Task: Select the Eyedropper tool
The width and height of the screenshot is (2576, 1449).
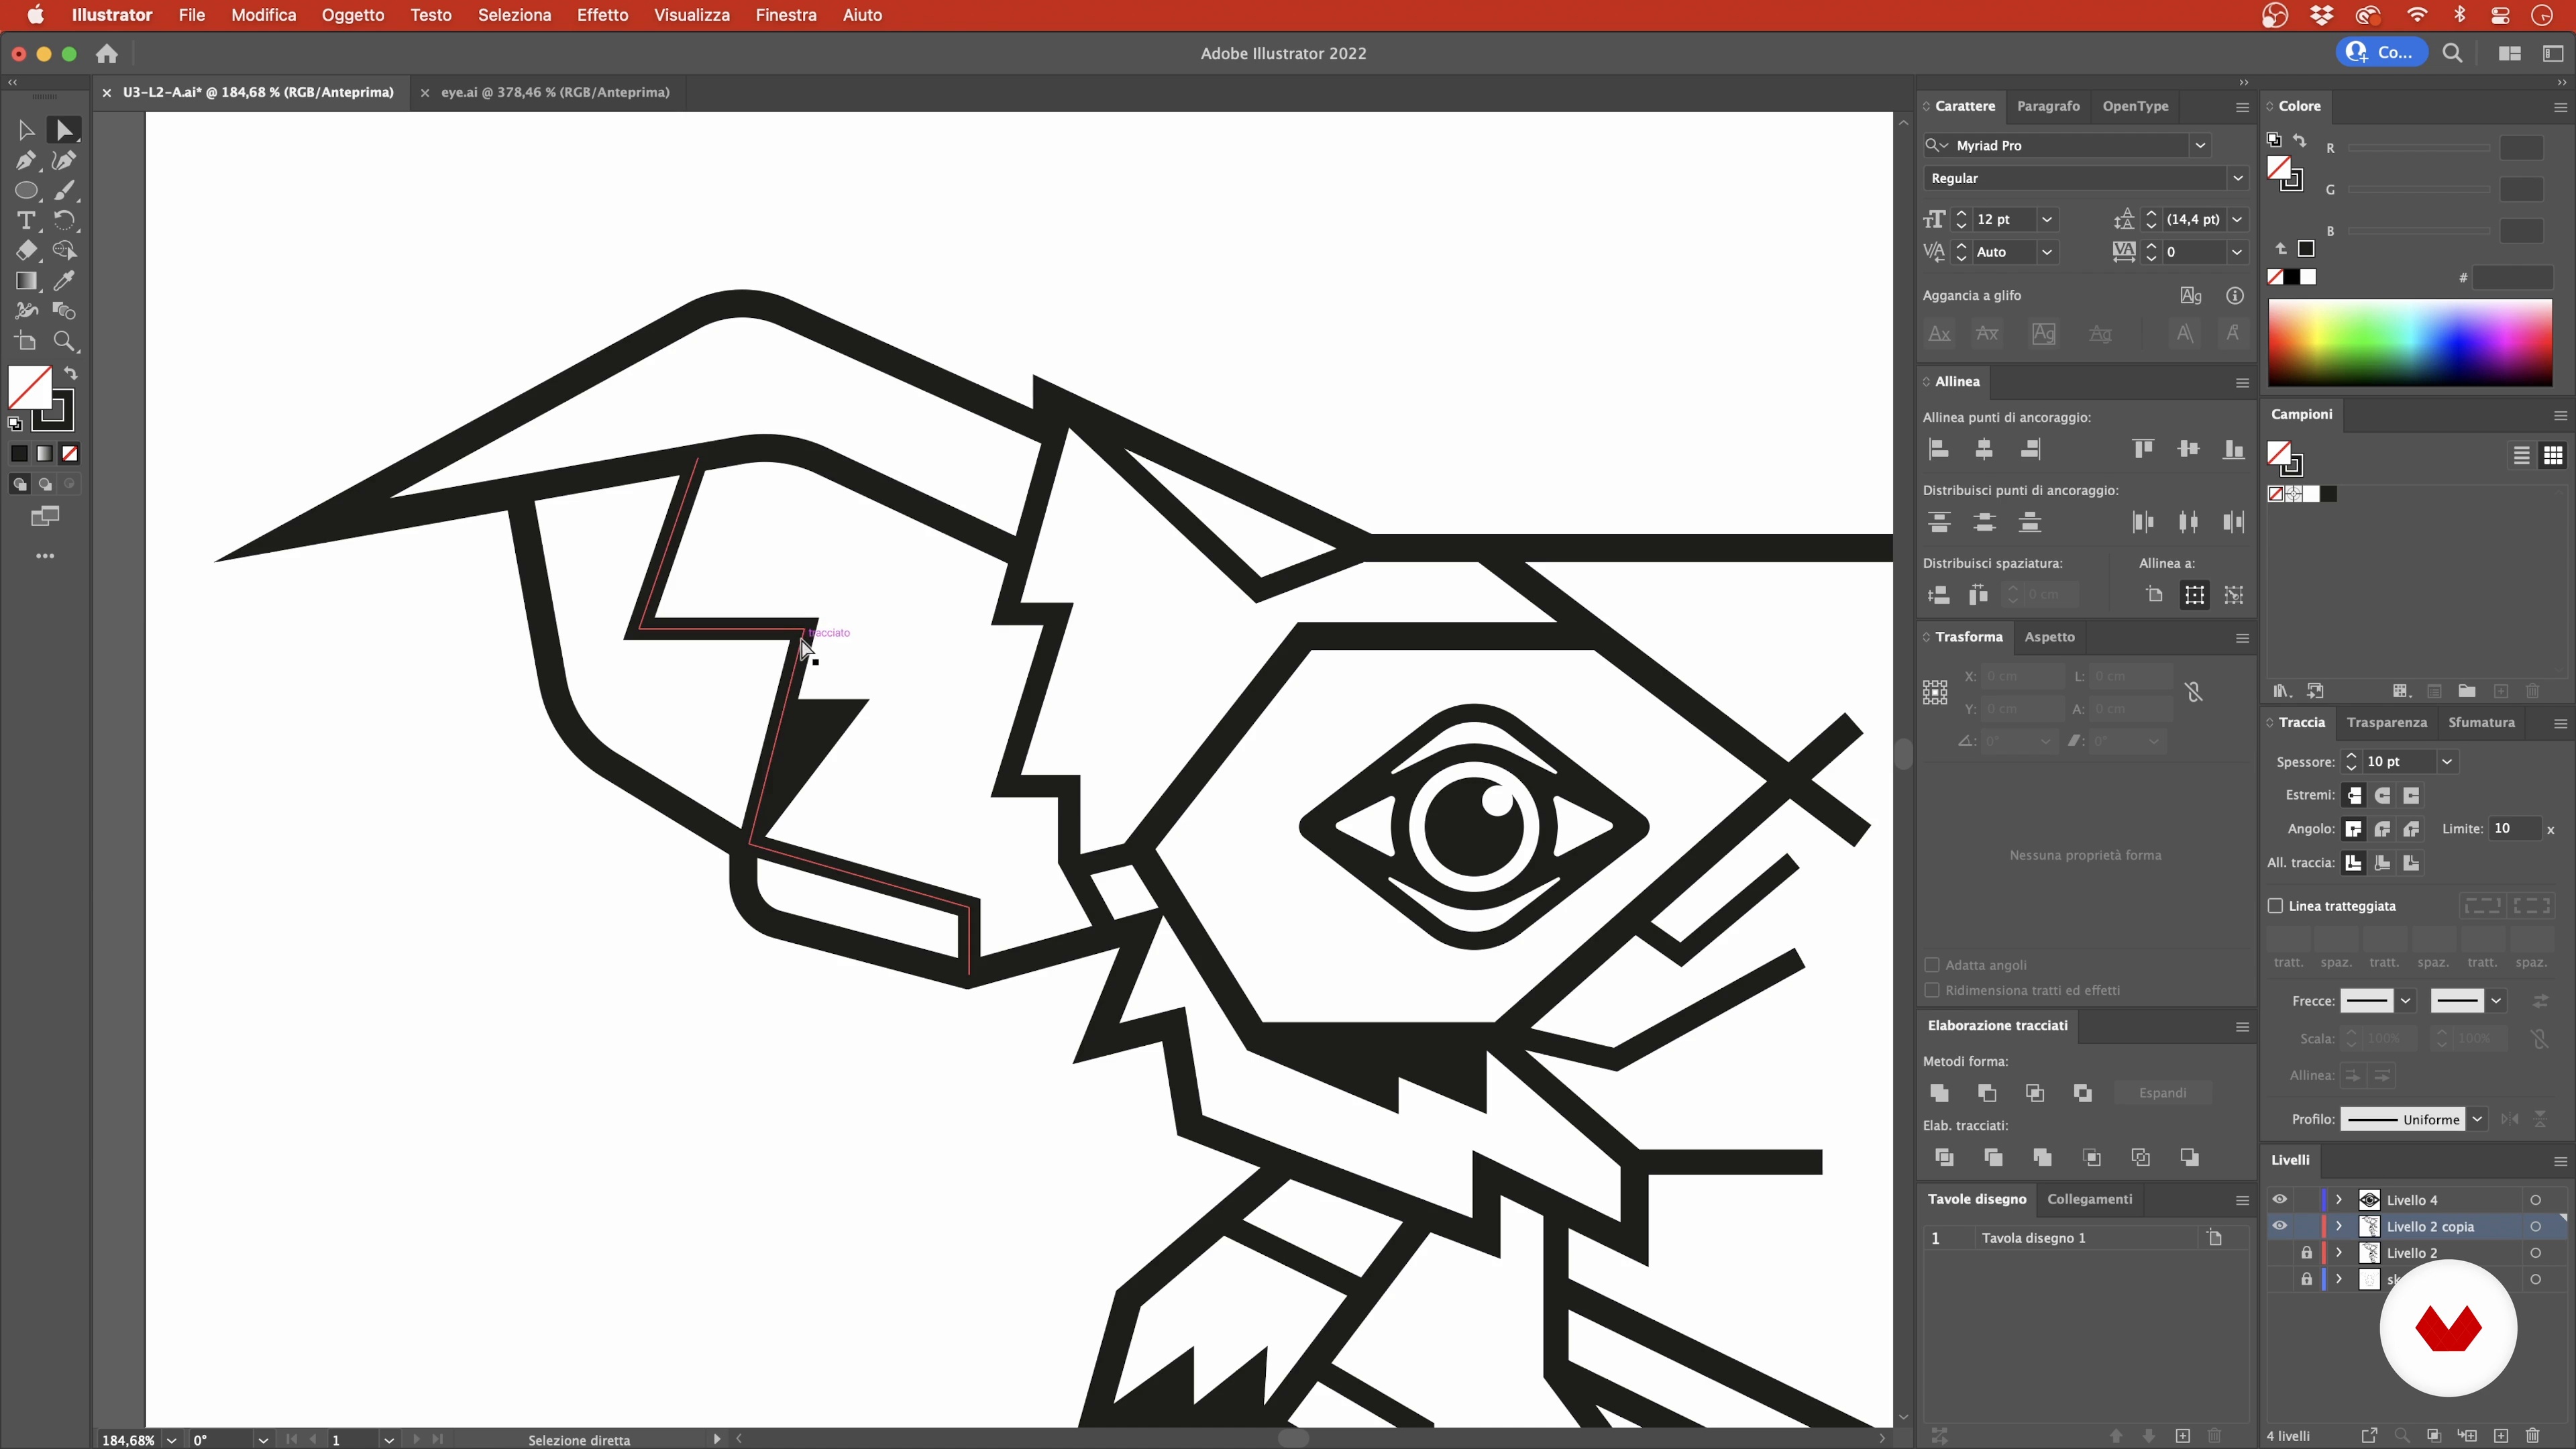Action: (x=64, y=281)
